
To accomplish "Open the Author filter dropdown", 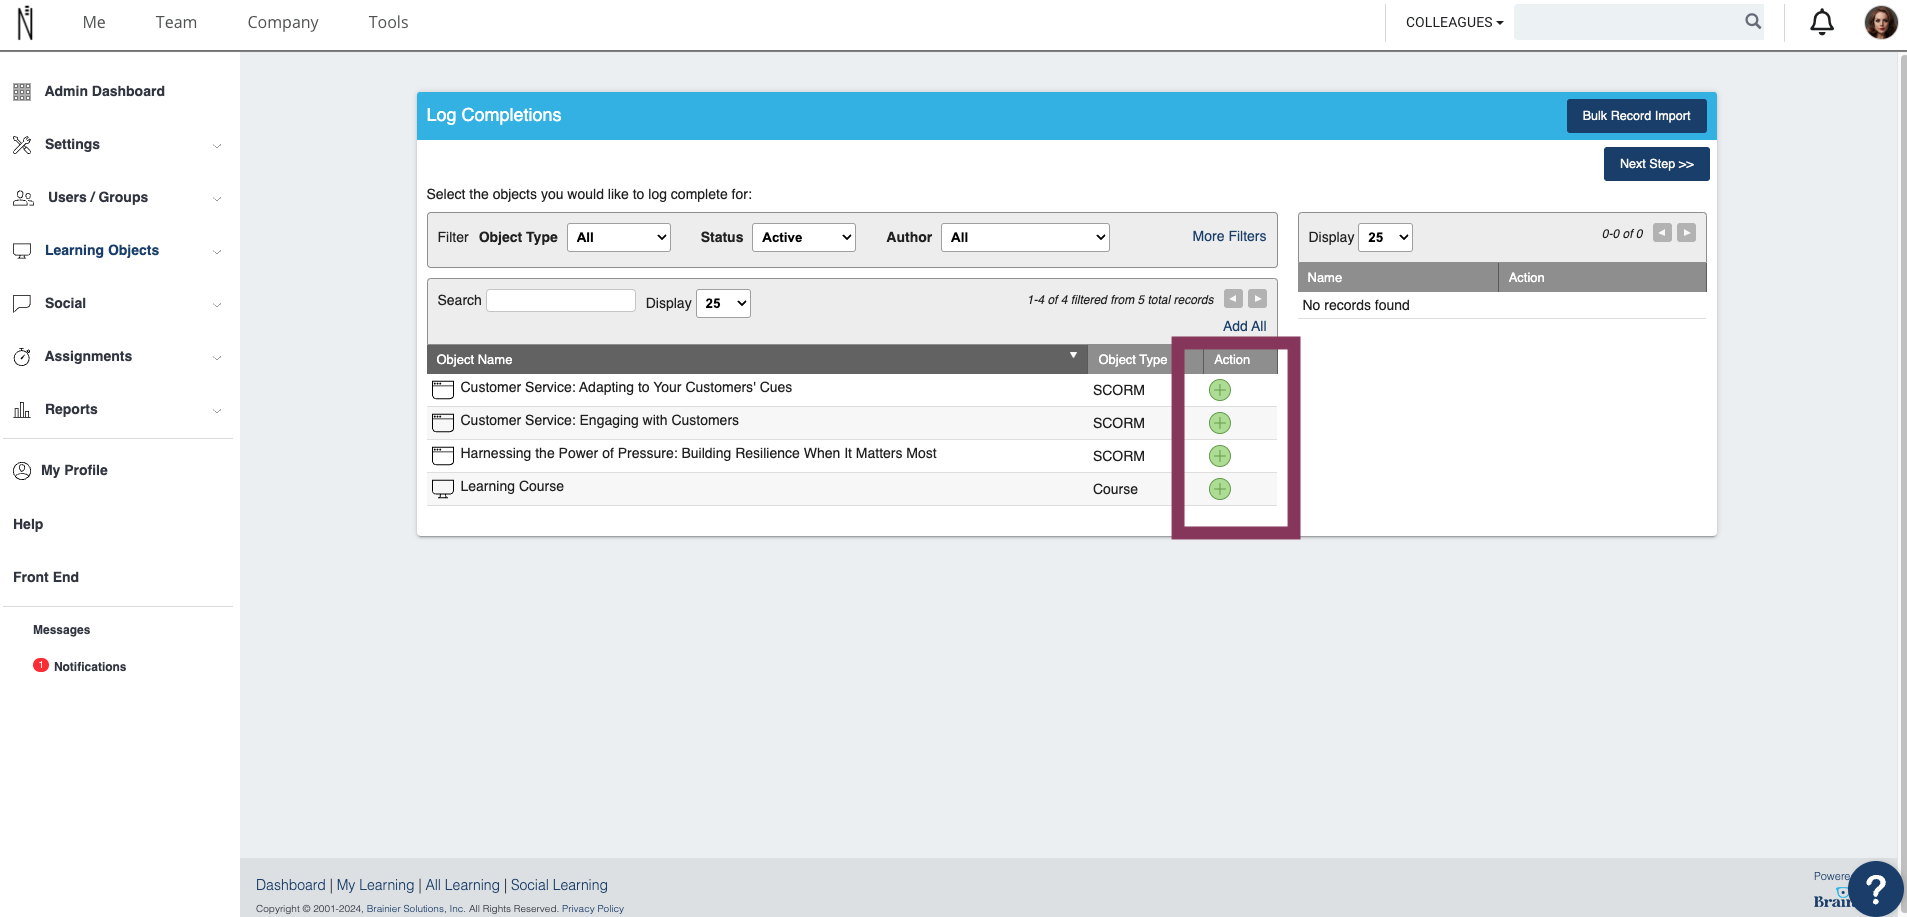I will click(1025, 237).
